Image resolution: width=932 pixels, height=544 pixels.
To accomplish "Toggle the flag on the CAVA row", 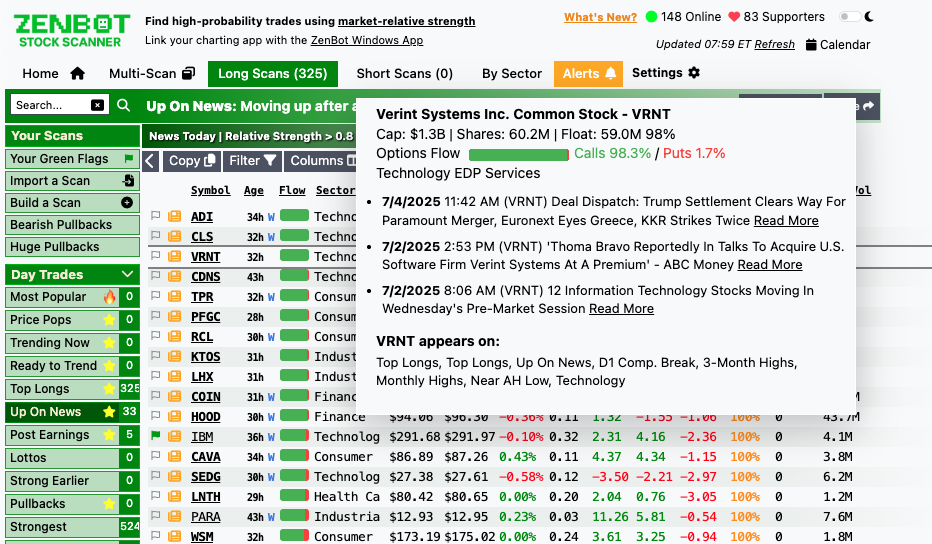I will pos(156,456).
